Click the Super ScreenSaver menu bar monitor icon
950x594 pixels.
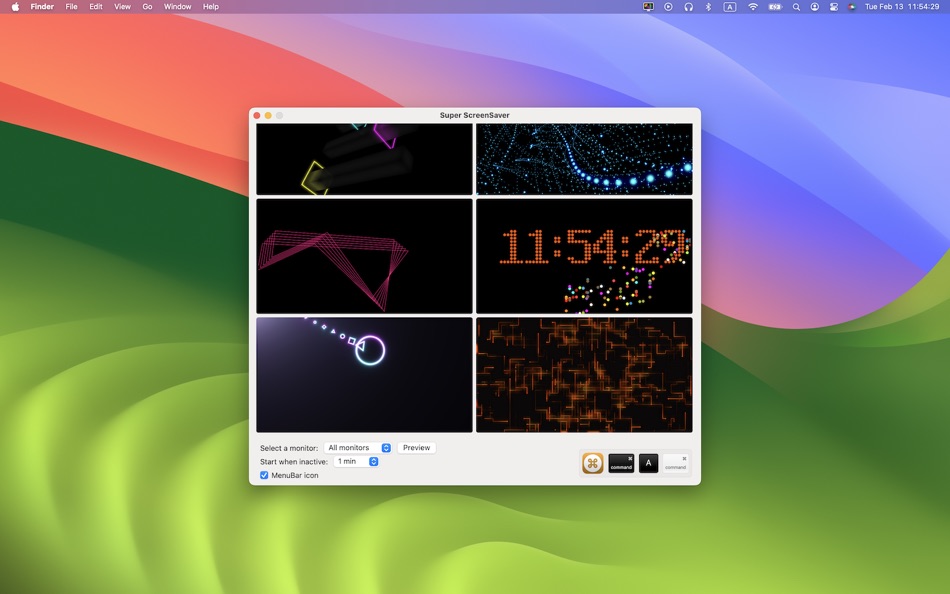[x=648, y=7]
